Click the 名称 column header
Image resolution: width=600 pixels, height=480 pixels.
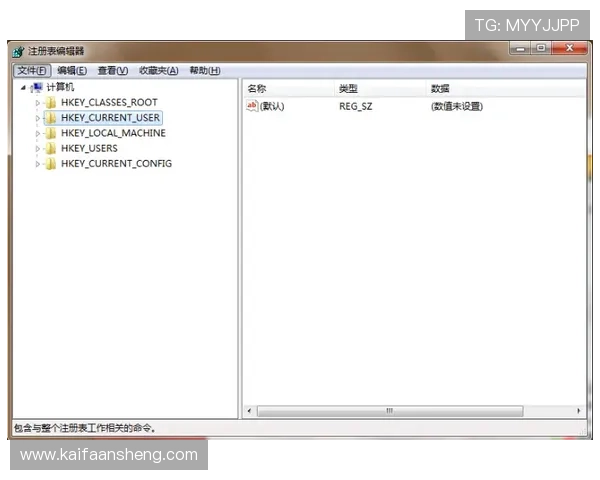click(289, 89)
